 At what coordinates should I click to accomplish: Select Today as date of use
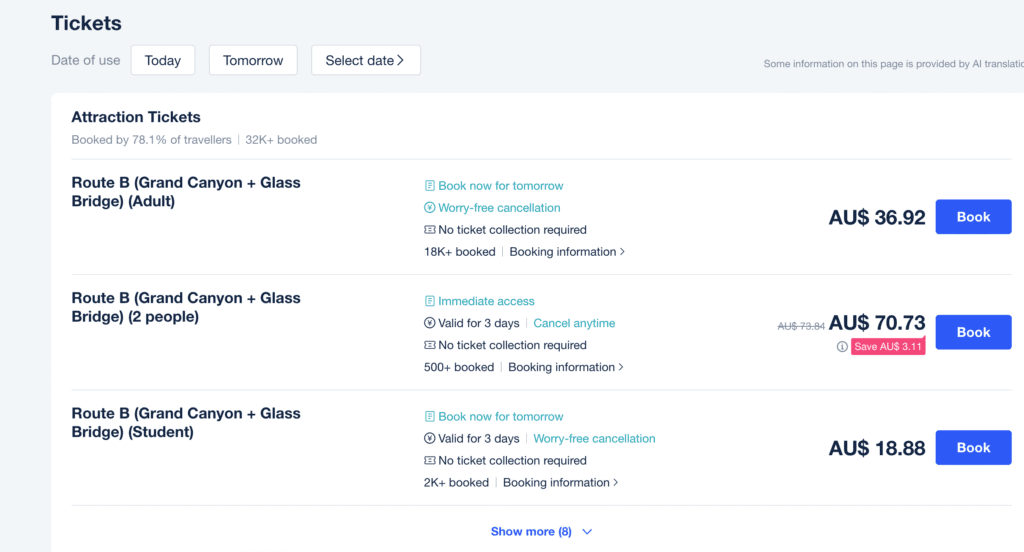coord(162,60)
